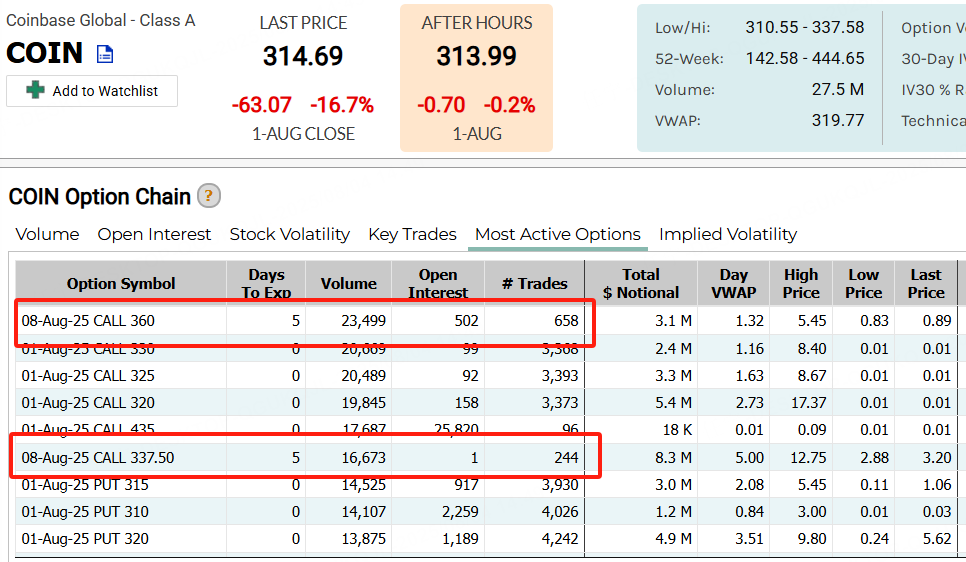Image resolution: width=966 pixels, height=562 pixels.
Task: Click the 52-Week range 142.58 - 444.65
Action: coord(805,59)
